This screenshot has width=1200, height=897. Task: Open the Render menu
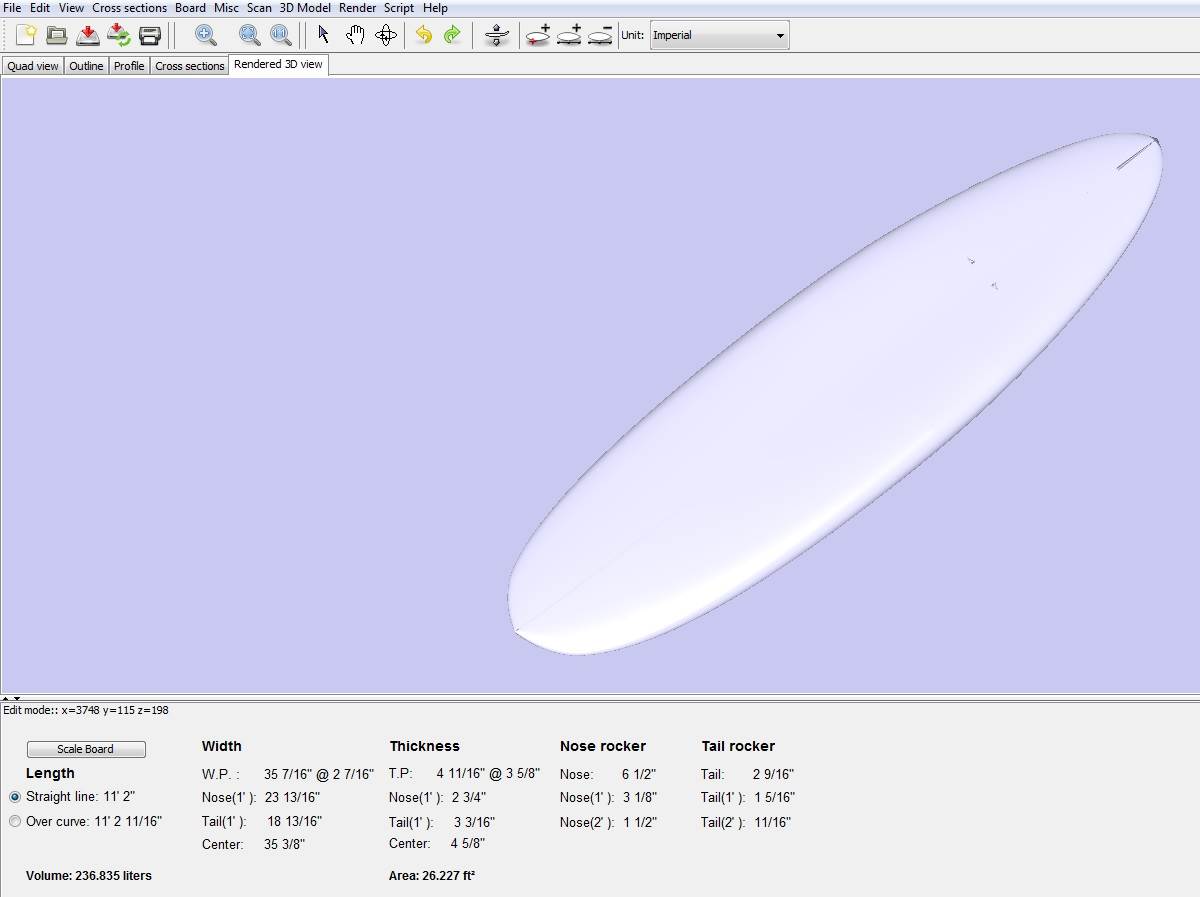[357, 8]
